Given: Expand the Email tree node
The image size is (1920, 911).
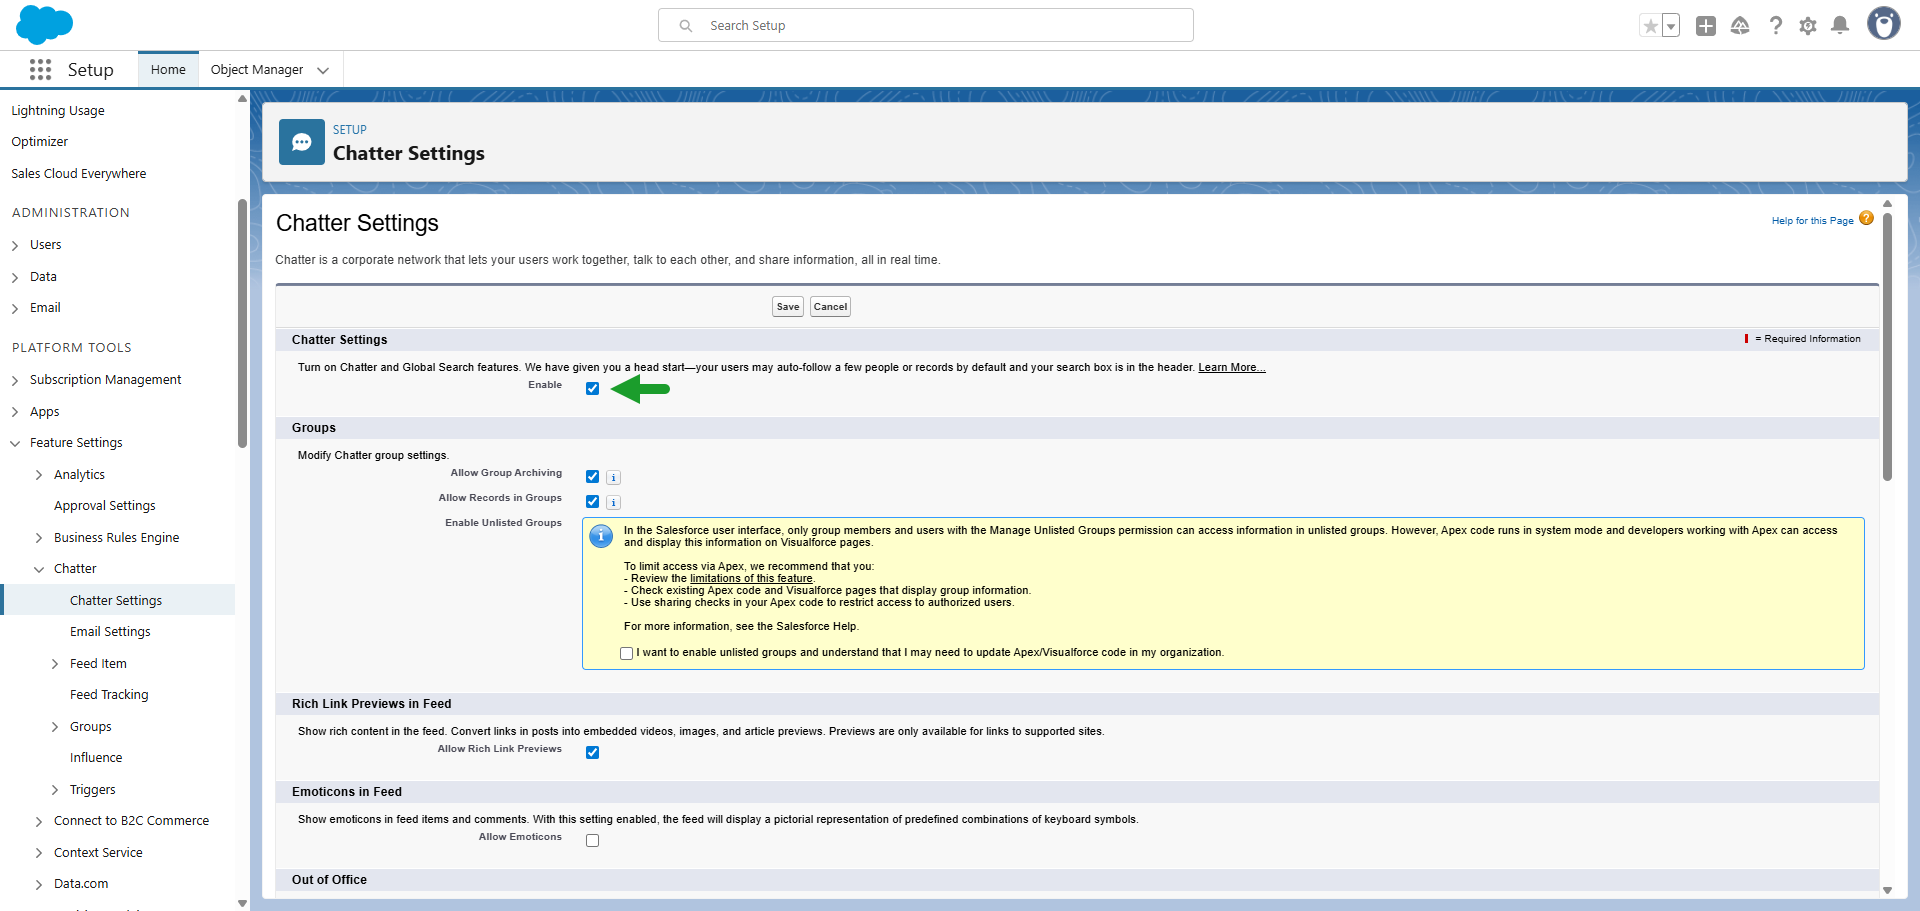Looking at the screenshot, I should (x=15, y=309).
